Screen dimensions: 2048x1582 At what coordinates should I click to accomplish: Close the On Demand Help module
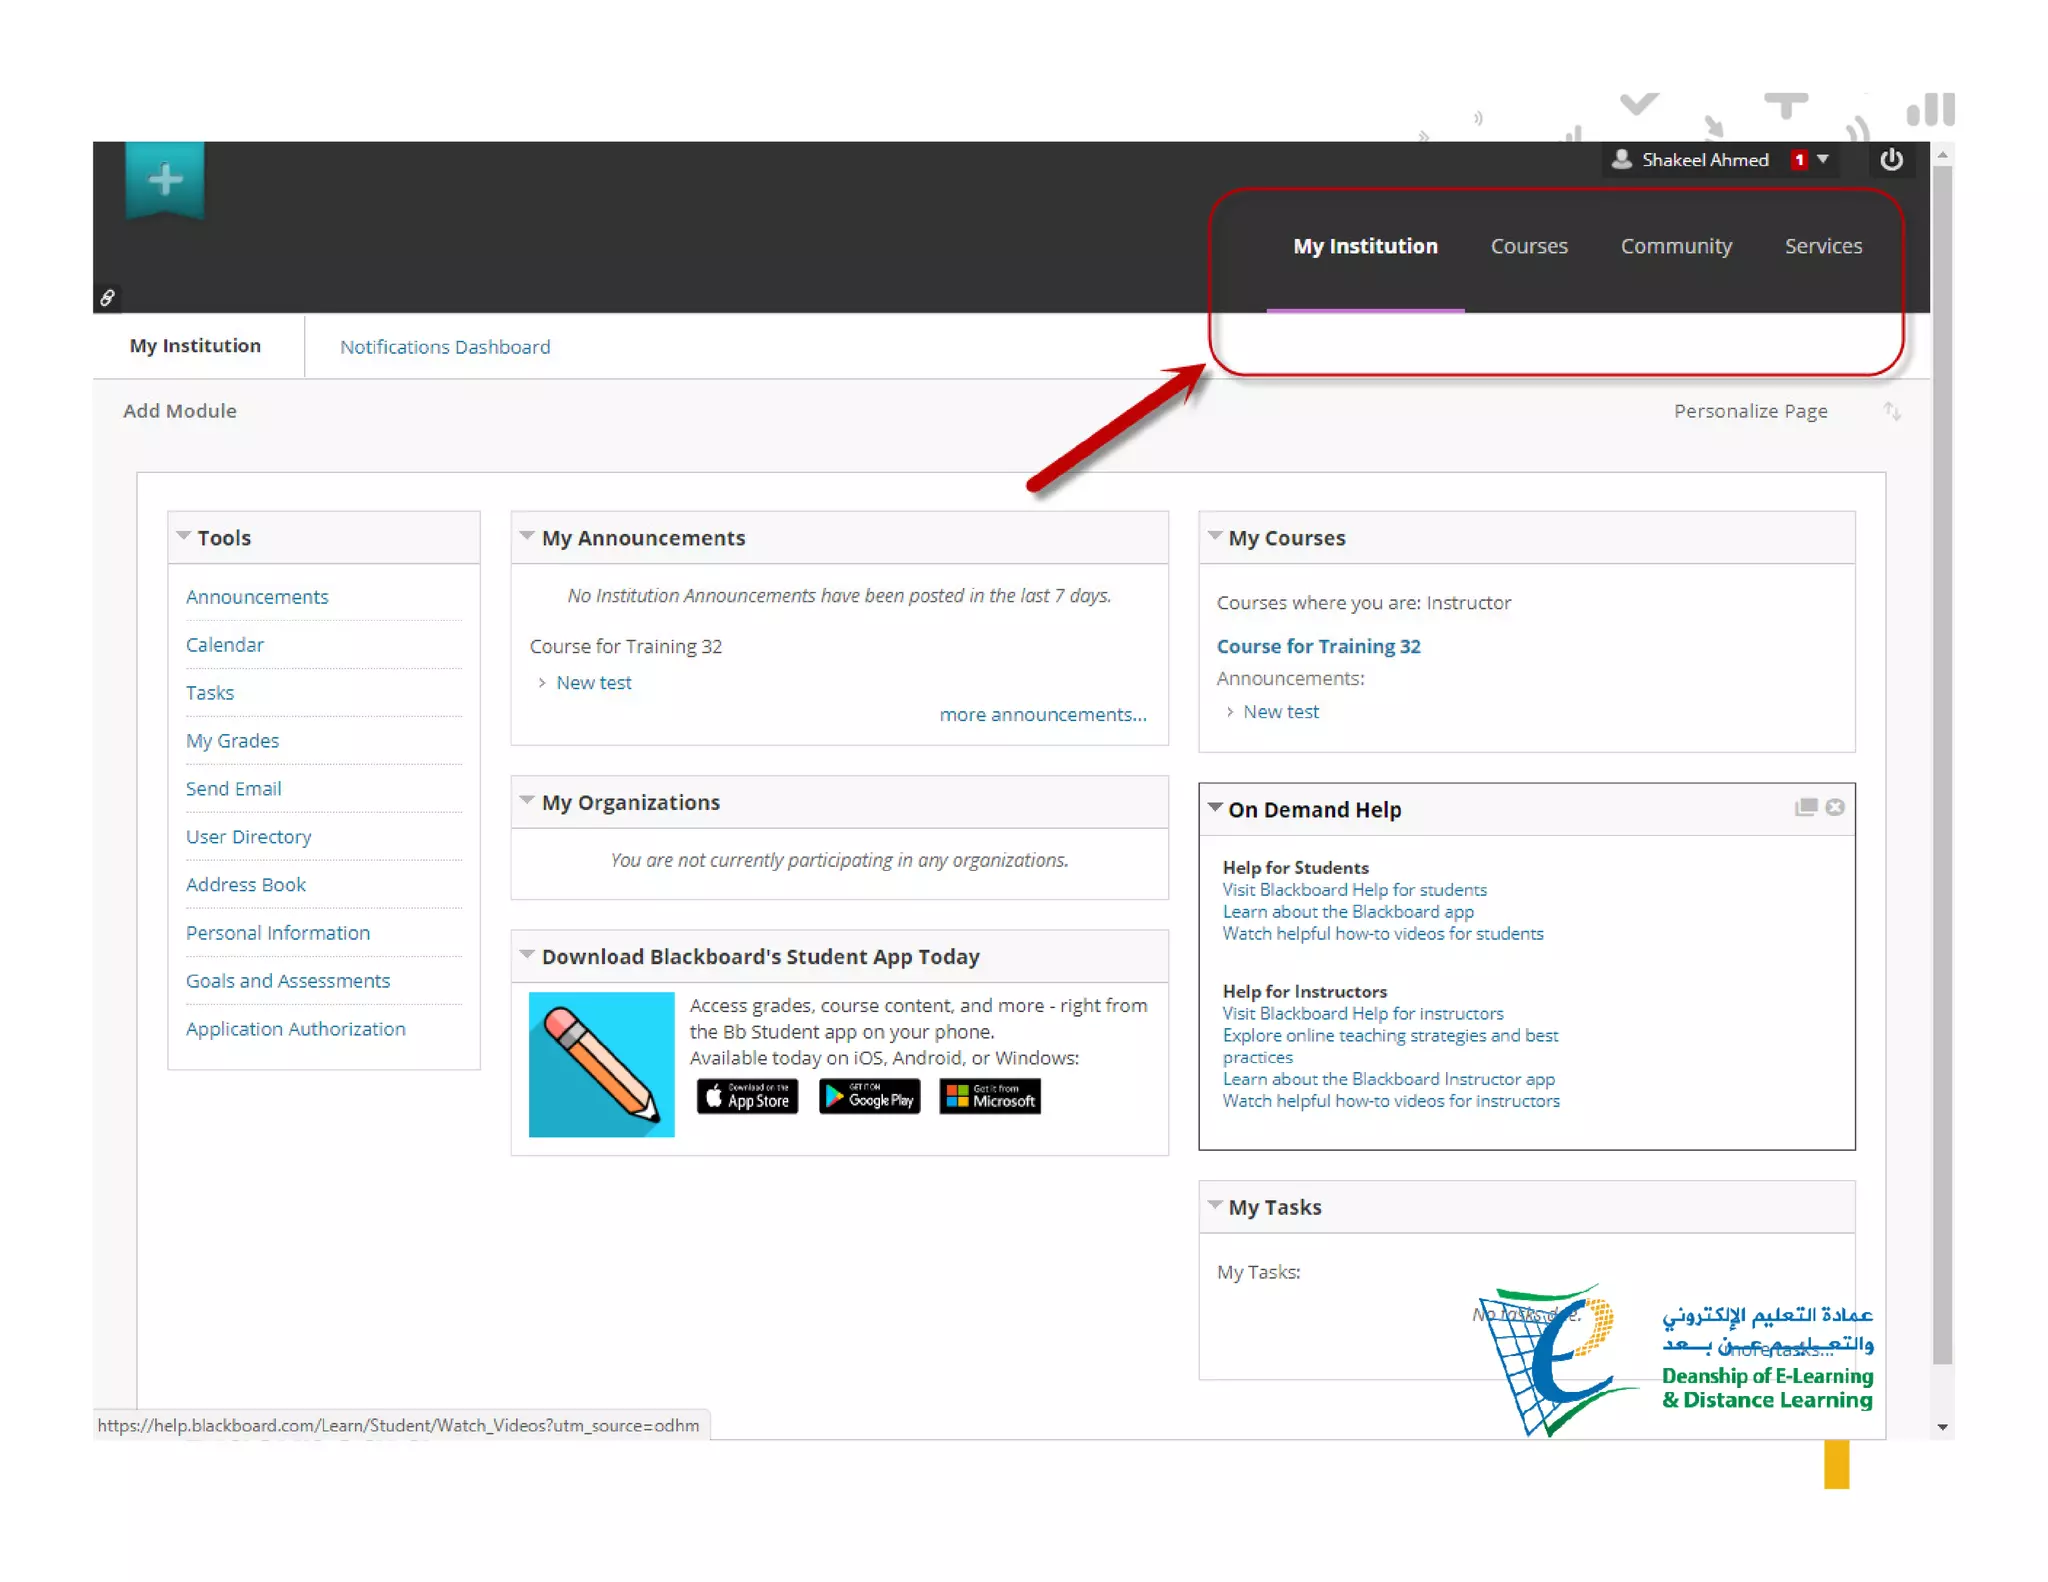coord(1835,807)
